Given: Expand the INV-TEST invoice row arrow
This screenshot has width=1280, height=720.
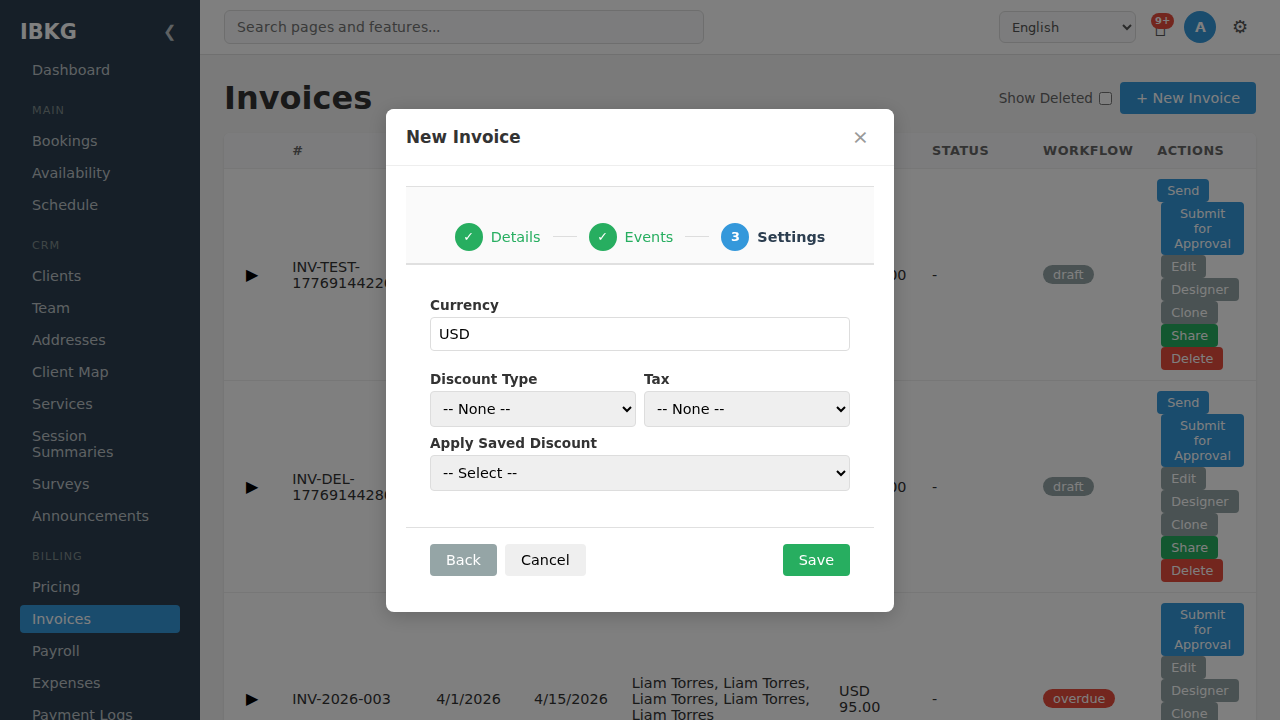Looking at the screenshot, I should (252, 275).
